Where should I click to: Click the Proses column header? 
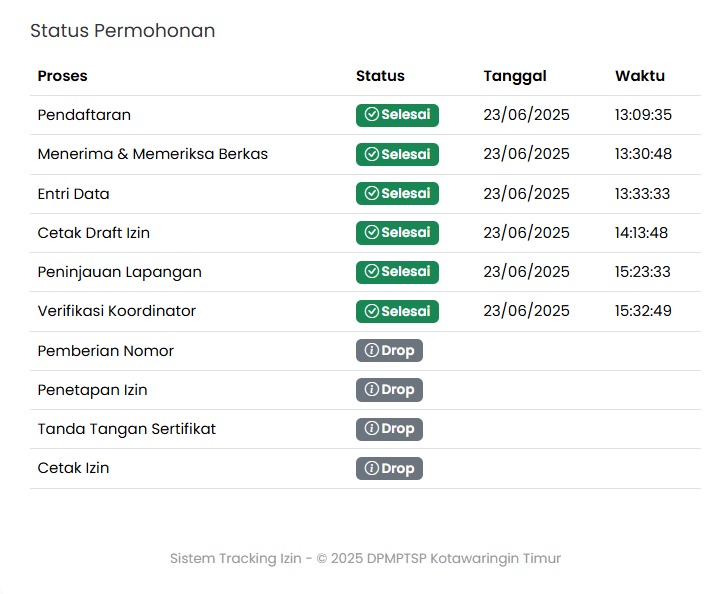tap(62, 76)
